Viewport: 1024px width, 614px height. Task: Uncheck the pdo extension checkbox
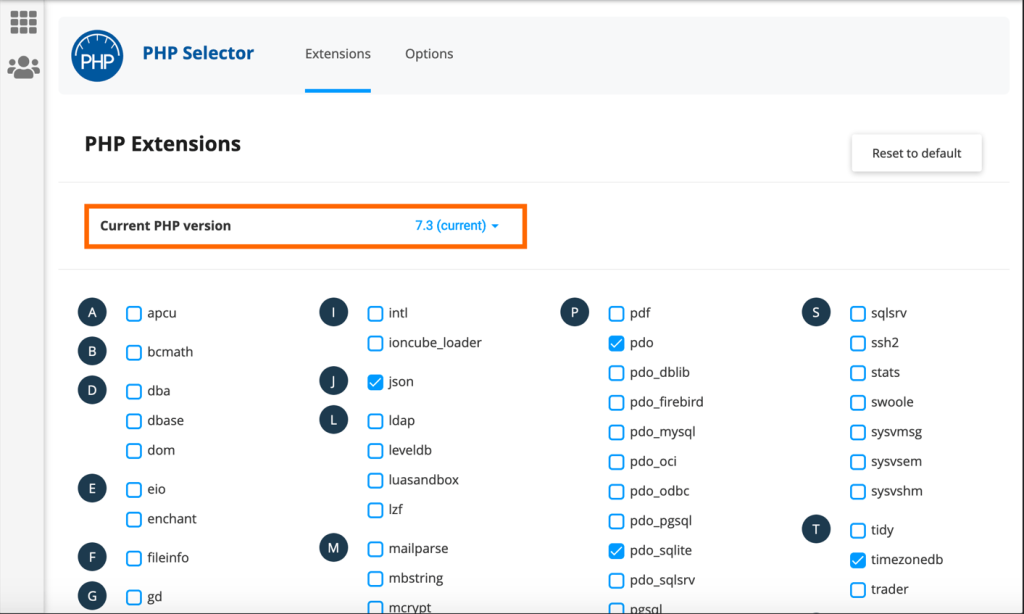(616, 343)
